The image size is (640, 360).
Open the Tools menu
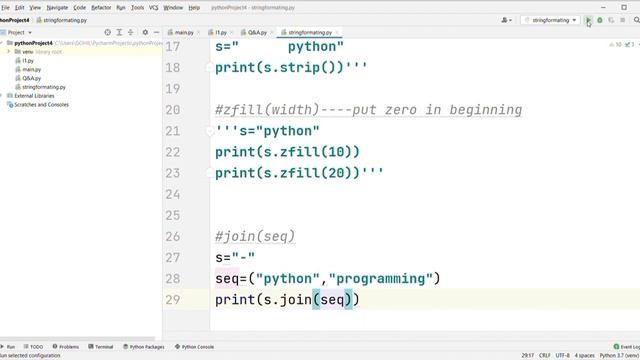click(x=138, y=8)
